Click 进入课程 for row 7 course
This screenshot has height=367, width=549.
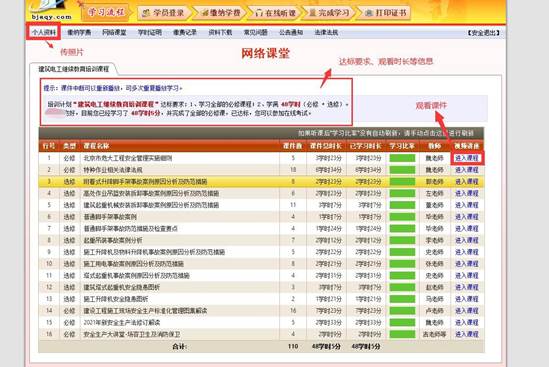(466, 228)
